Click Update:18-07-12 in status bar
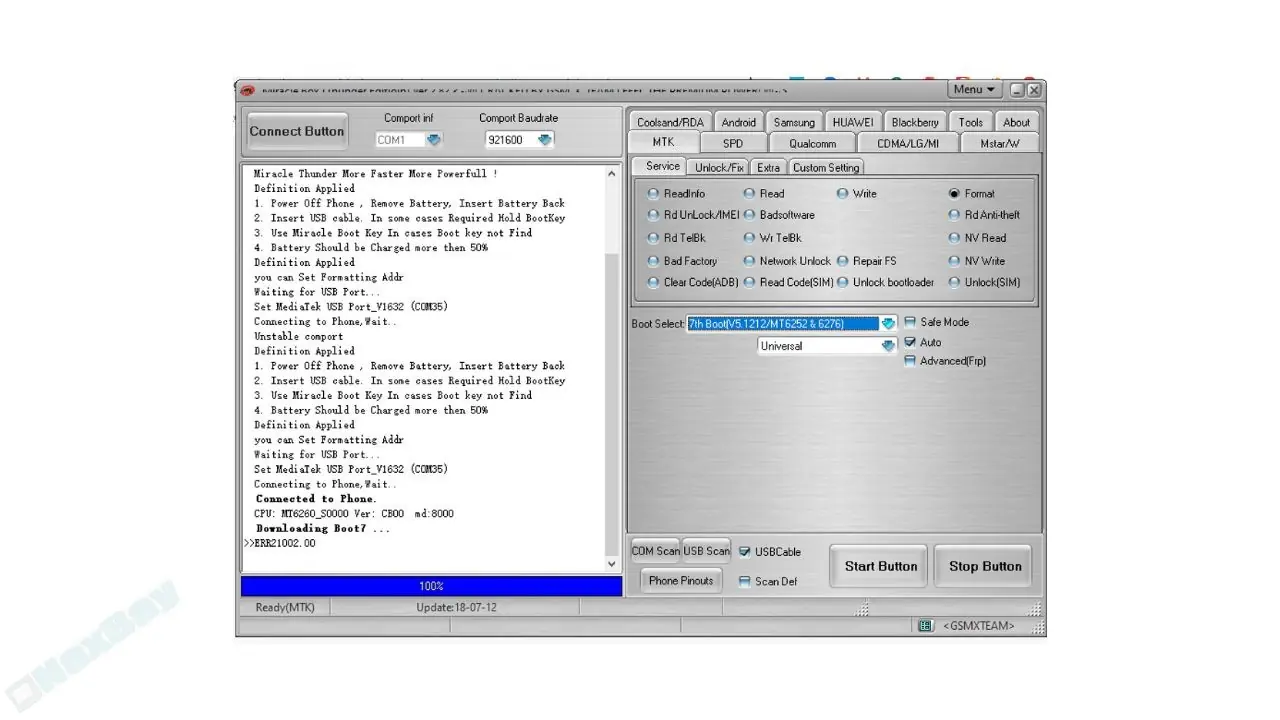The height and width of the screenshot is (720, 1280). pos(456,607)
